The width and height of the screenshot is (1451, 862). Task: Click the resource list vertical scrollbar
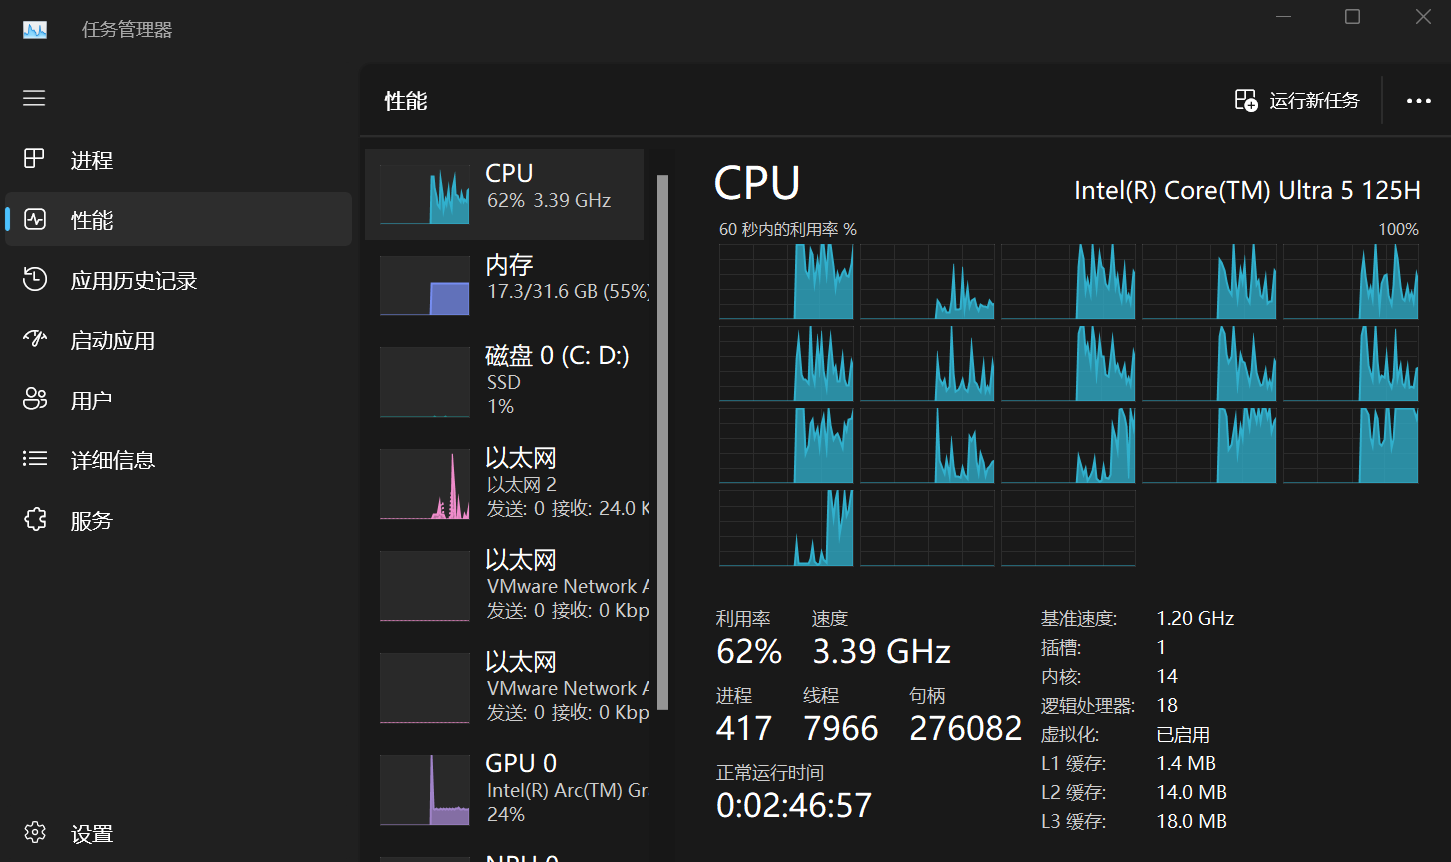coord(662,440)
